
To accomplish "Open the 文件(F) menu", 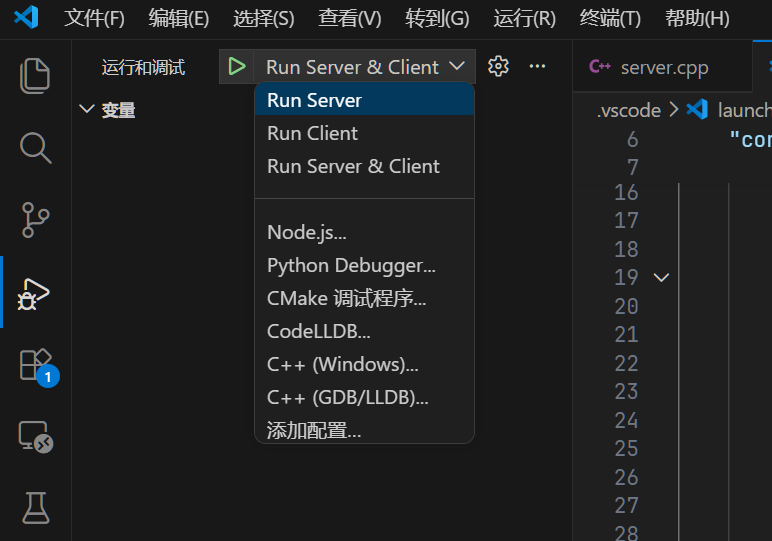I will pos(94,18).
